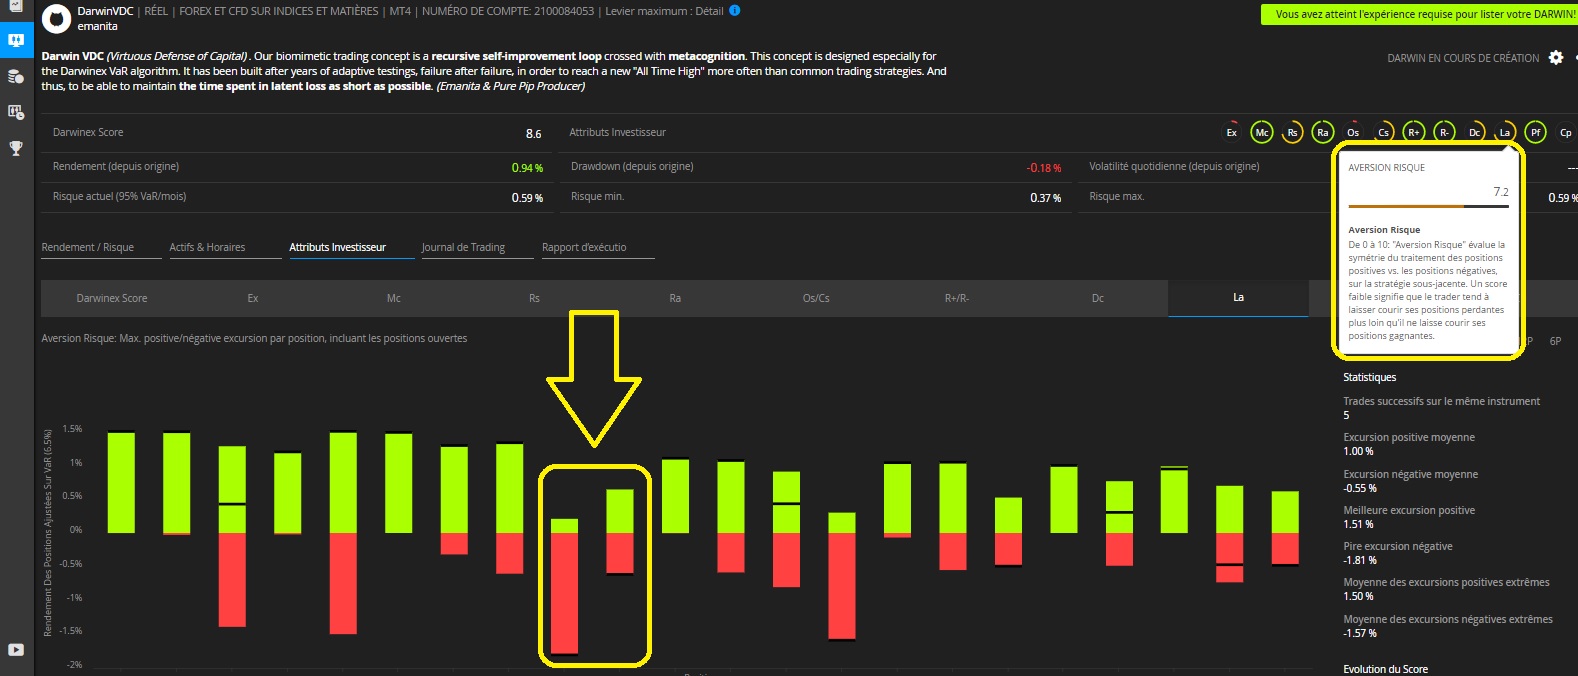
Task: Select the Cp attribute badge
Action: pos(1566,132)
